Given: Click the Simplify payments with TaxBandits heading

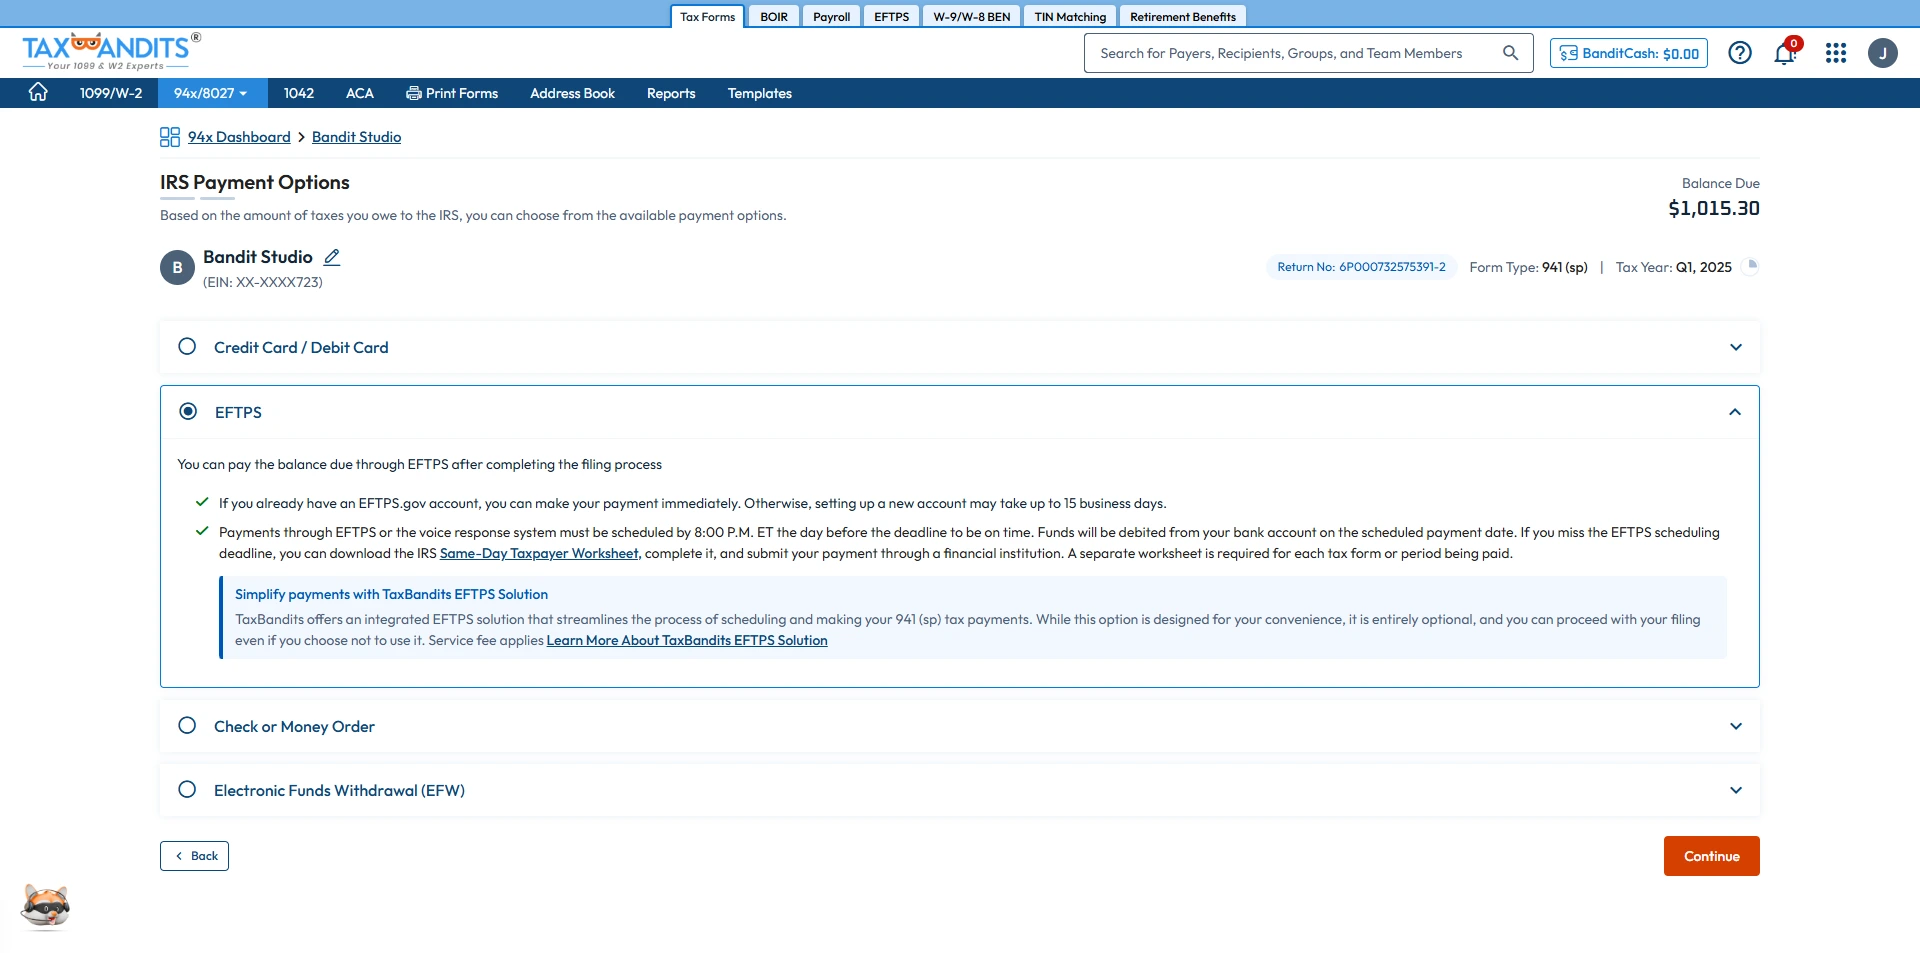Looking at the screenshot, I should (x=391, y=594).
